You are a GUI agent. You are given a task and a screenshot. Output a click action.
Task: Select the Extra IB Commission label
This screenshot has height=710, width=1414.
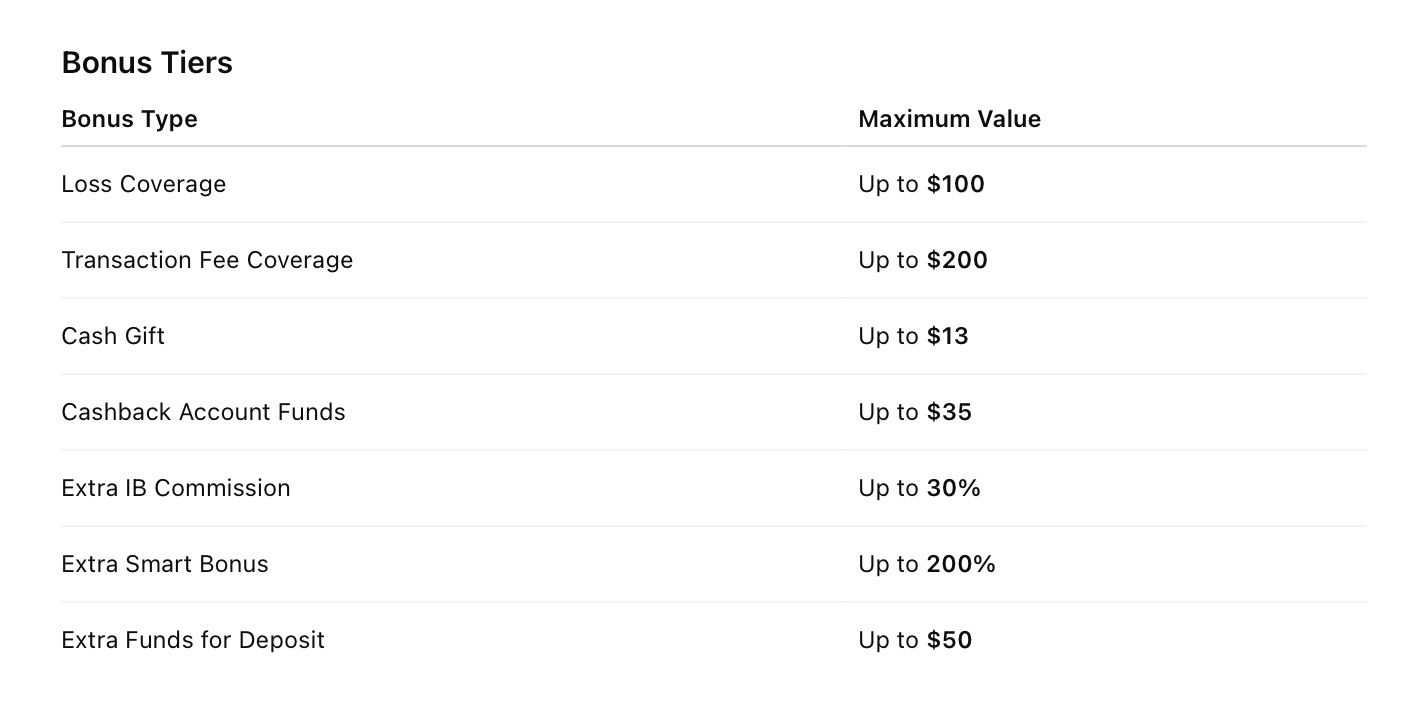176,488
